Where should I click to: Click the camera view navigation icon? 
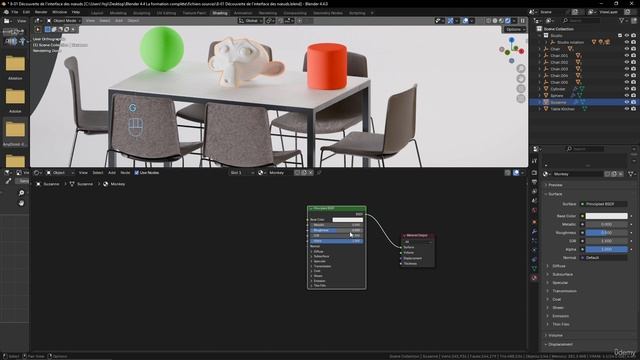coord(521,89)
